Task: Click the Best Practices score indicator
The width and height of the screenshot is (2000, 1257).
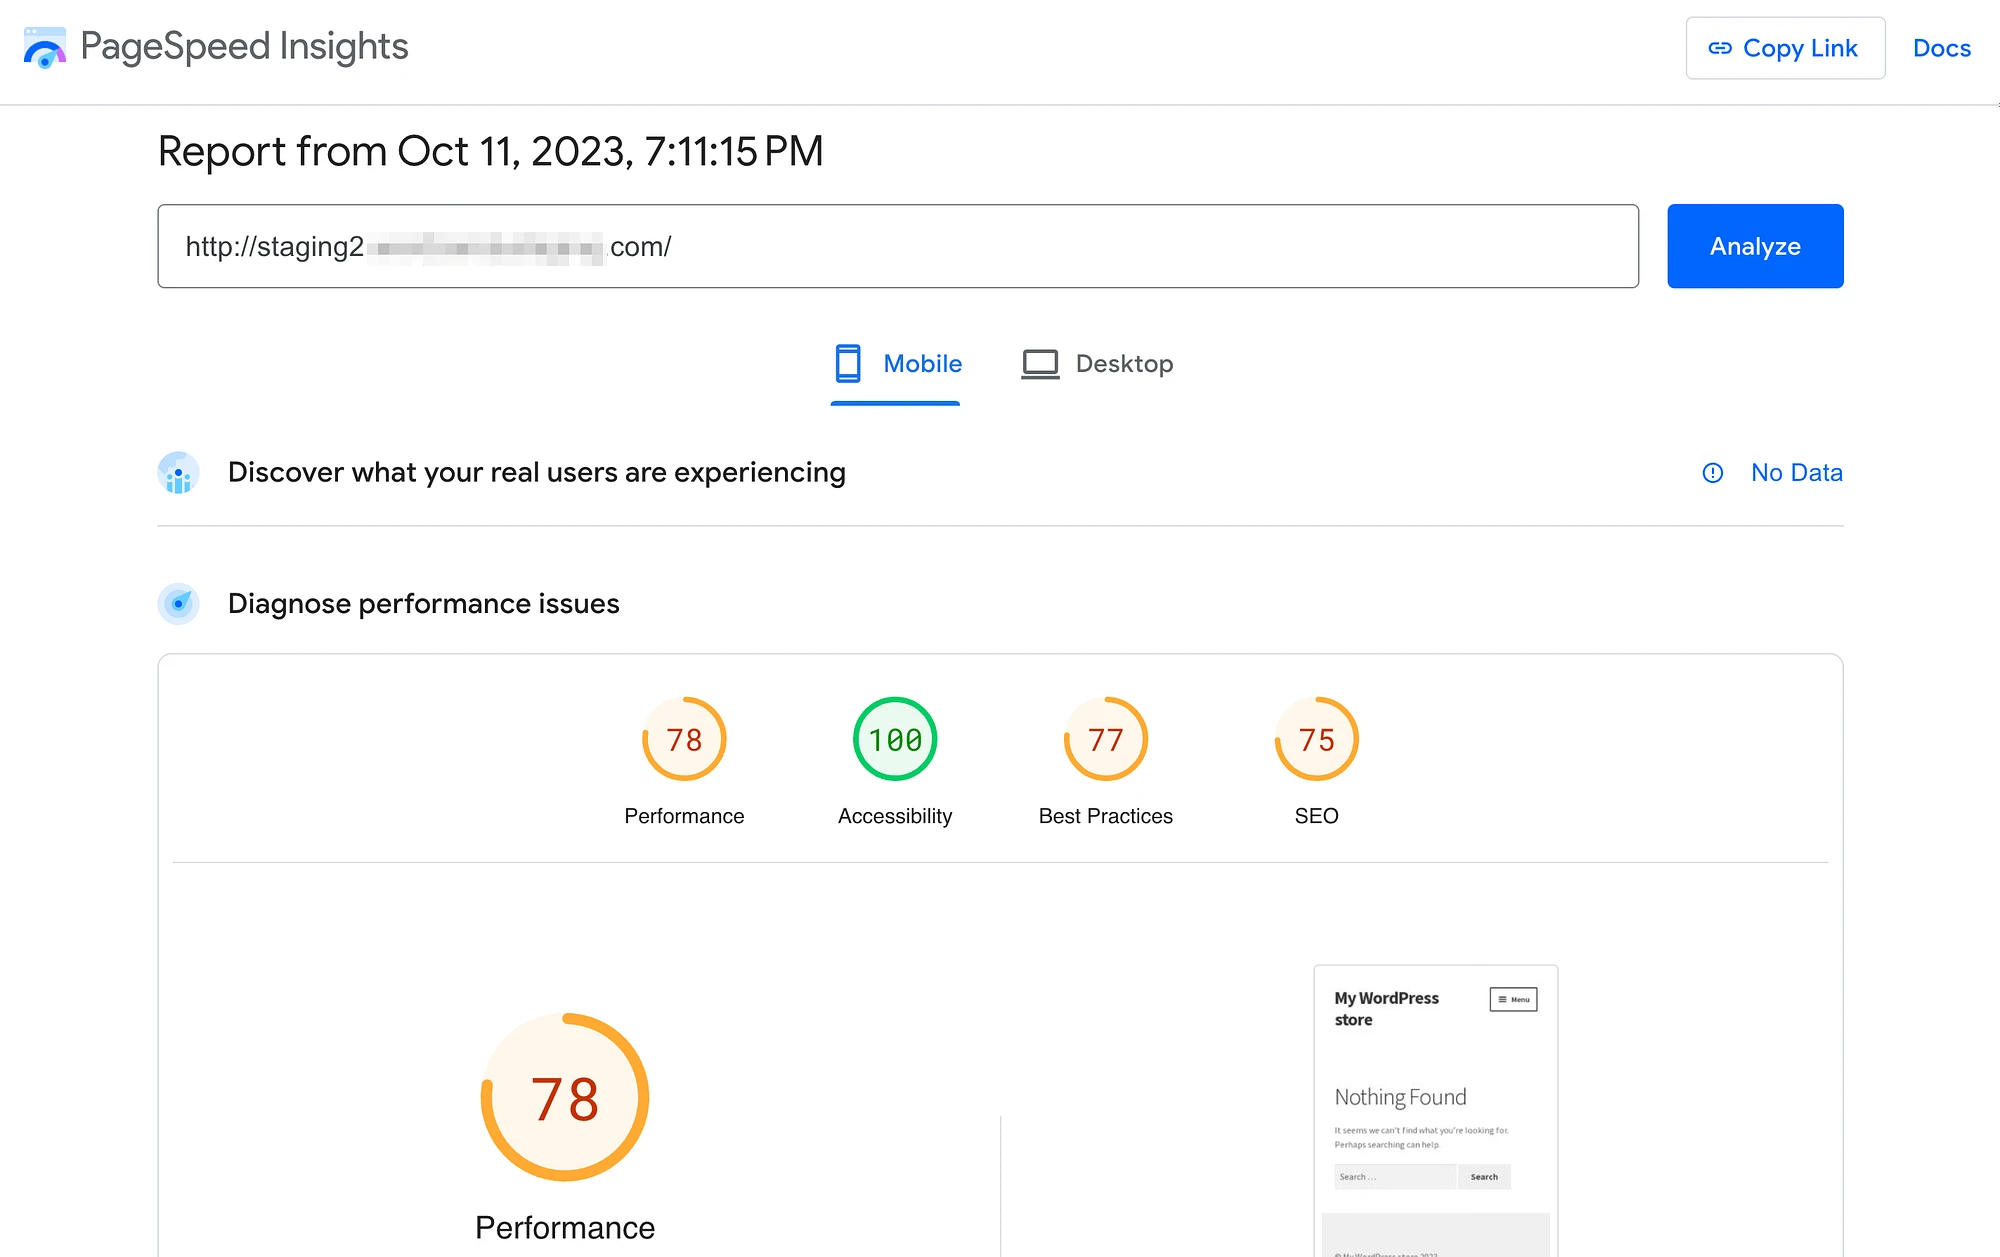Action: coord(1105,740)
